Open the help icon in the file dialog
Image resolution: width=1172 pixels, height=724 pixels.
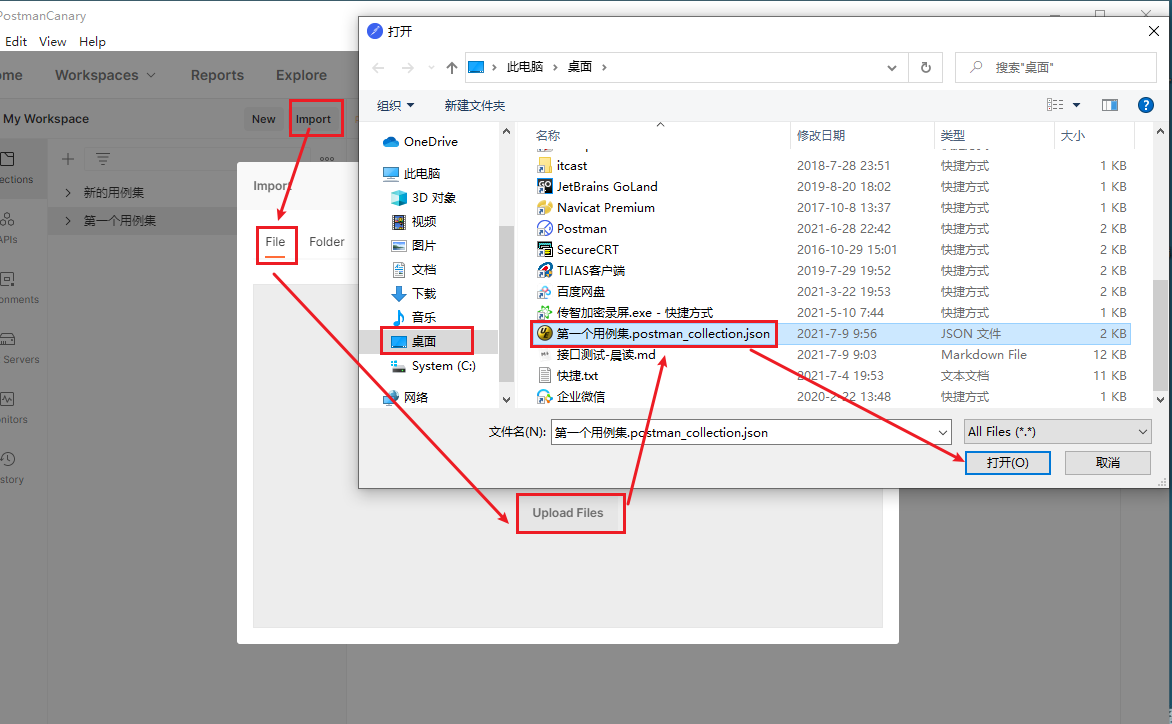[1145, 104]
